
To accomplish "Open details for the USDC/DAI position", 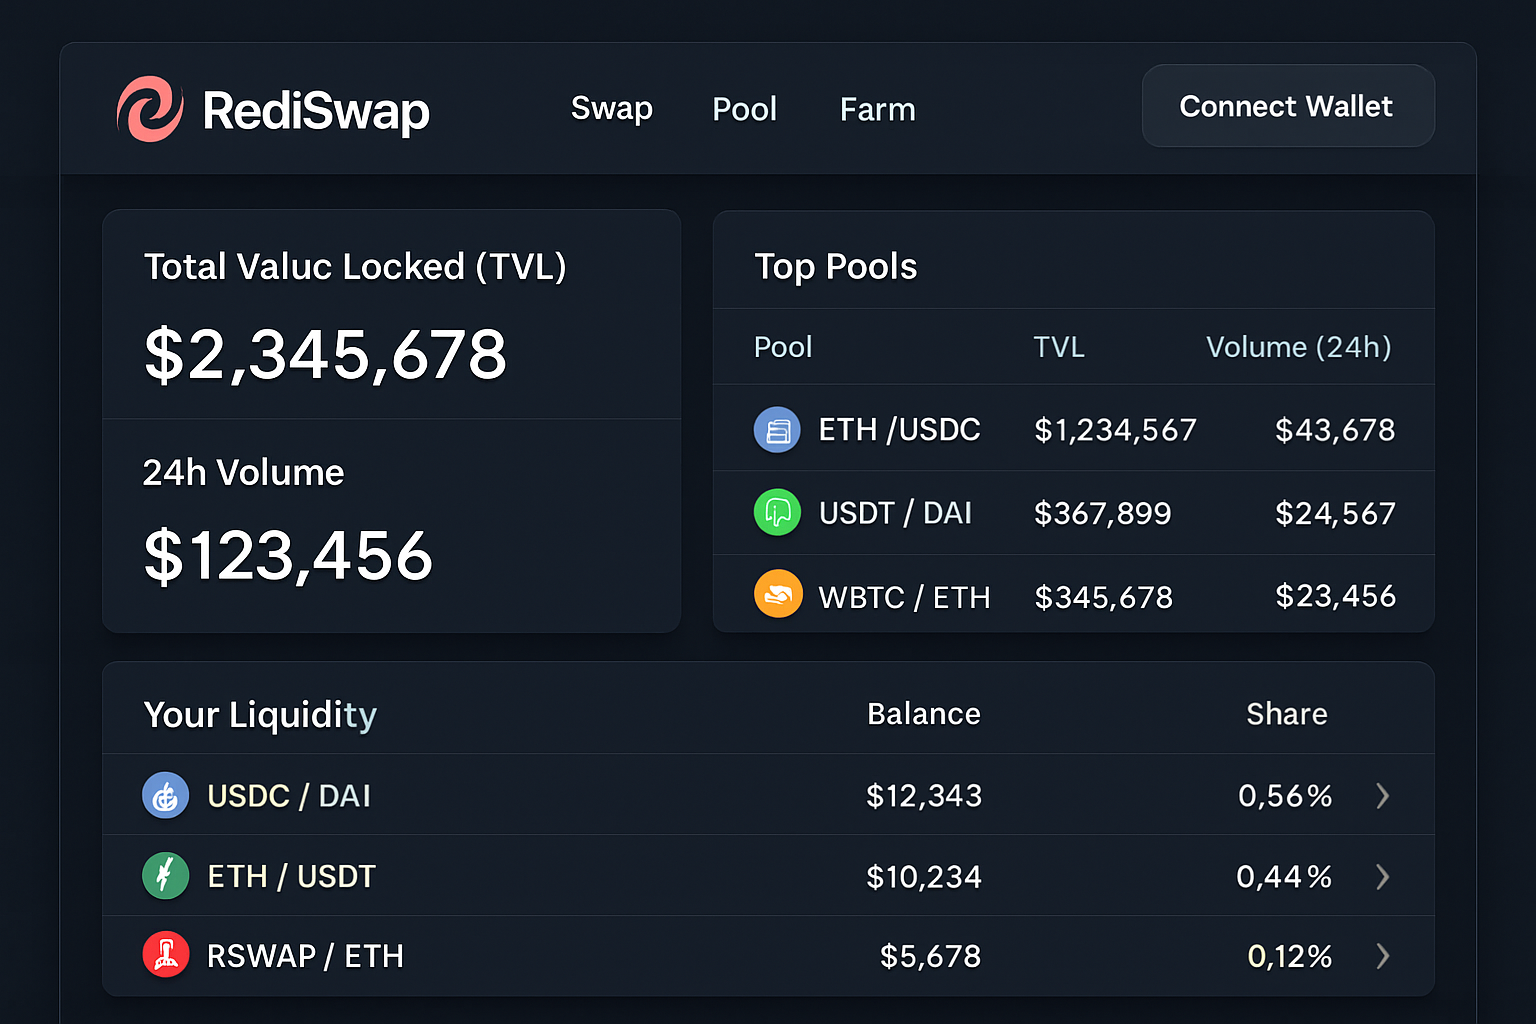I will point(1383,795).
